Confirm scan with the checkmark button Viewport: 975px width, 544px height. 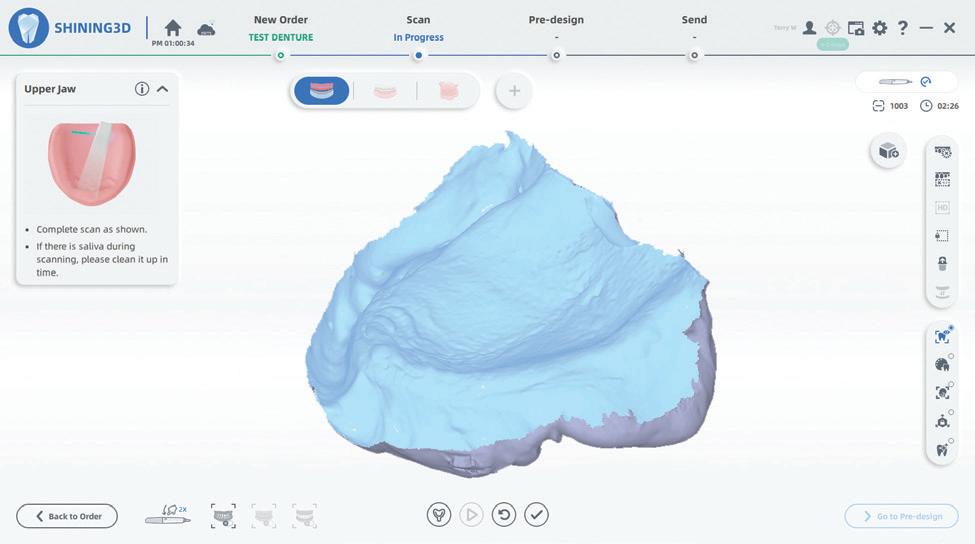point(536,515)
